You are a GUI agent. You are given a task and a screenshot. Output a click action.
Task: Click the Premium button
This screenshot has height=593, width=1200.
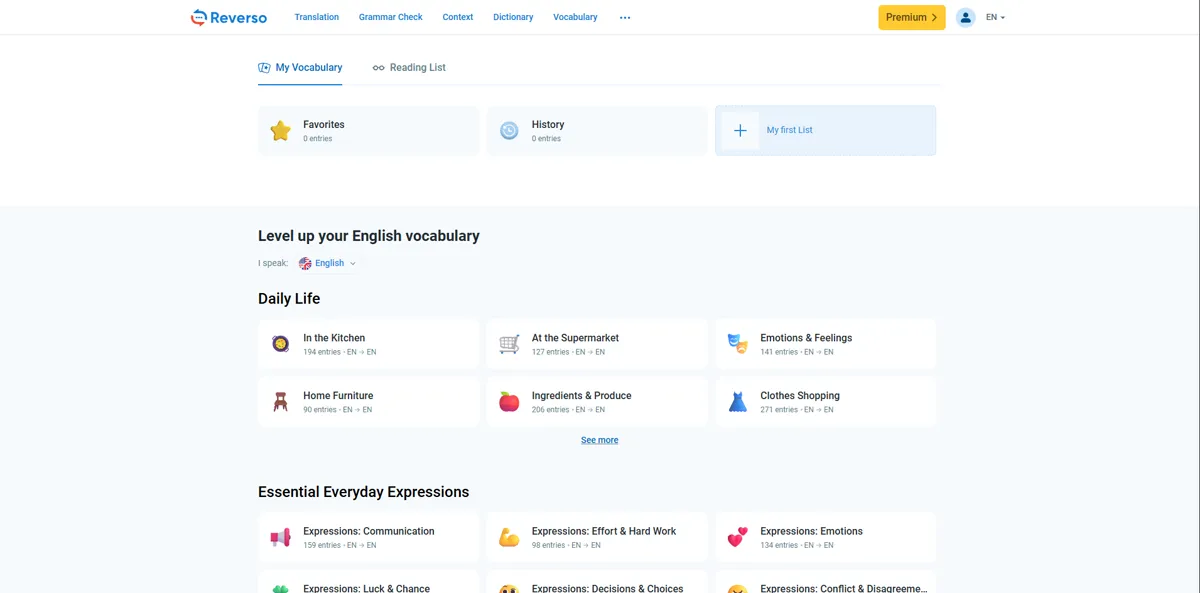pos(911,17)
